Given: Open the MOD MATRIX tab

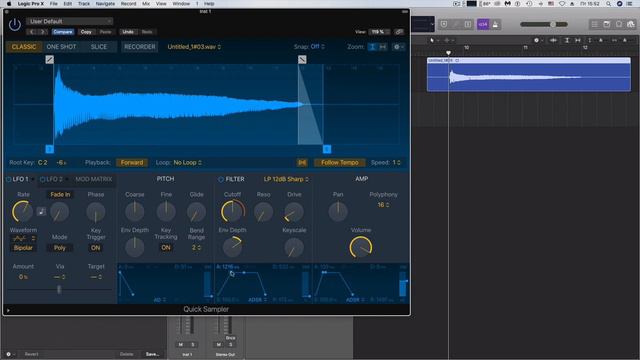Looking at the screenshot, I should click(x=93, y=179).
